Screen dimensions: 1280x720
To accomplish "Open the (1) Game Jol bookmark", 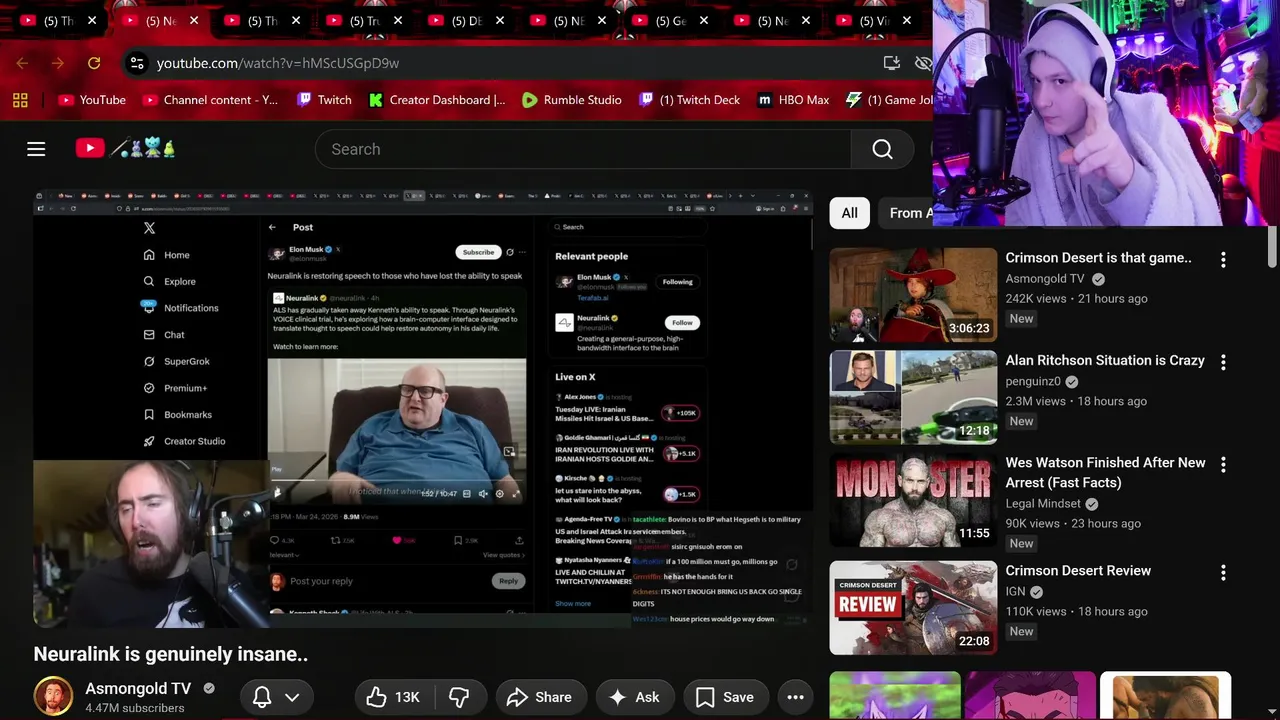I will pos(889,100).
